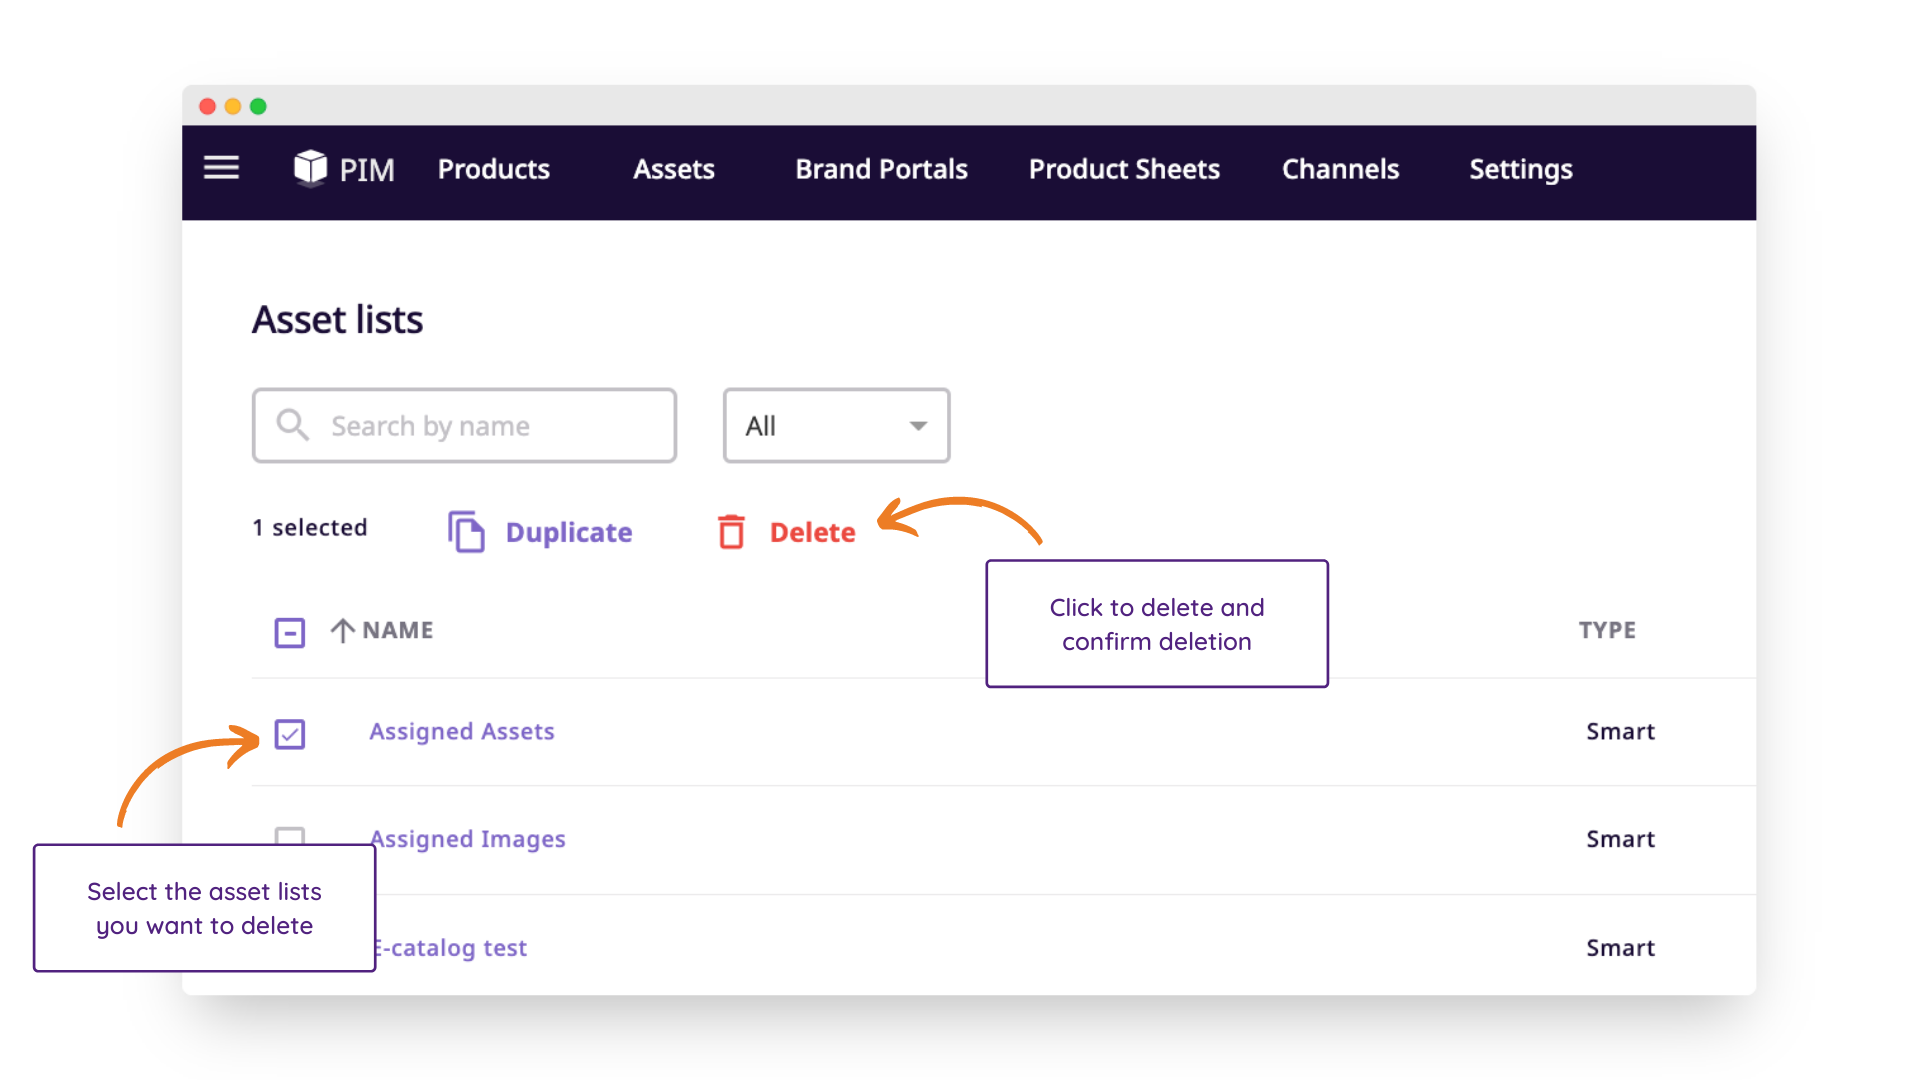The image size is (1920, 1080).
Task: Click the PIM cube logo
Action: click(x=310, y=168)
